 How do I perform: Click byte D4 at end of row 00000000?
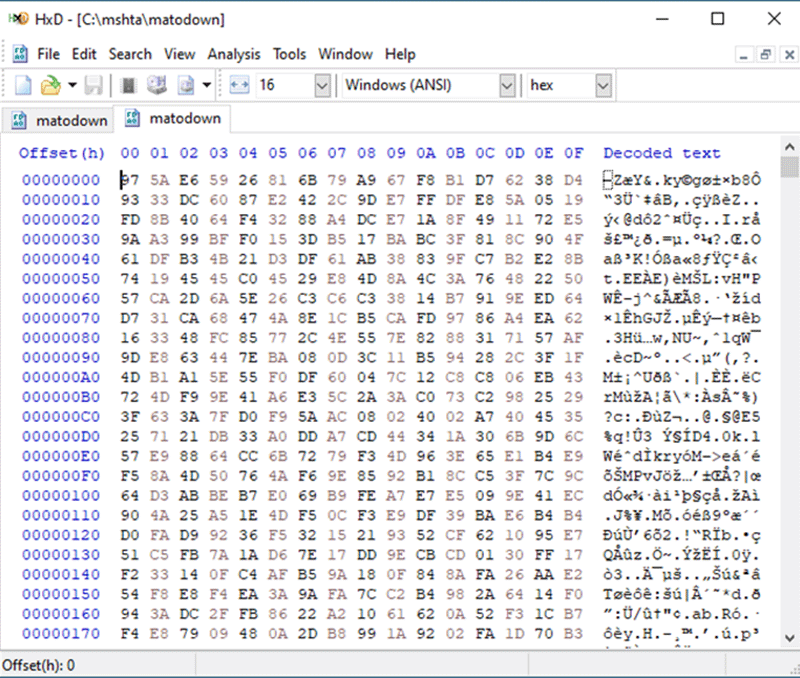[573, 180]
